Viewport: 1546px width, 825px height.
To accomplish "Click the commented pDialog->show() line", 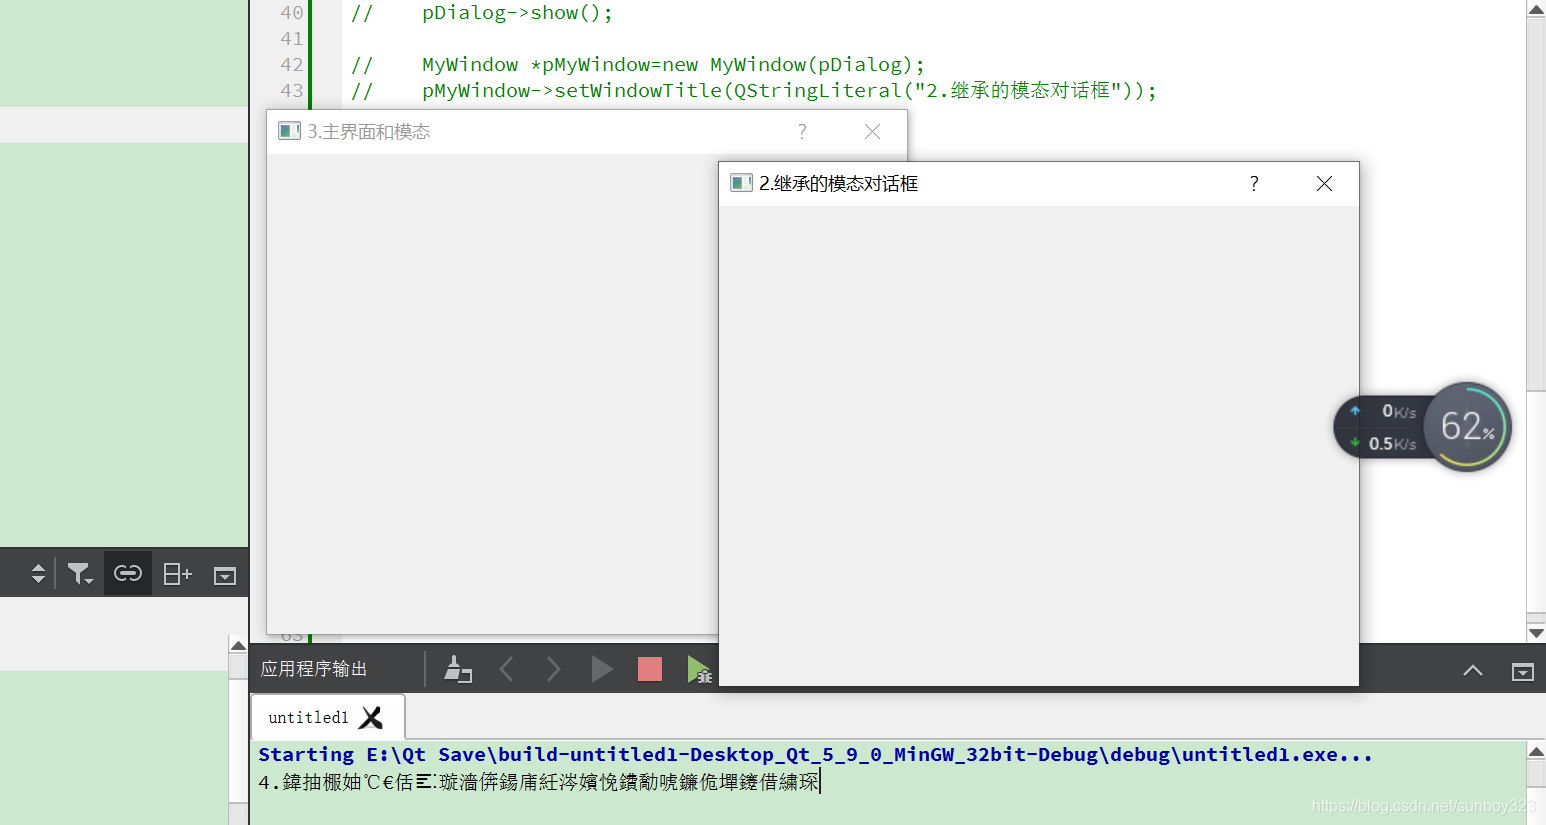I will (482, 13).
